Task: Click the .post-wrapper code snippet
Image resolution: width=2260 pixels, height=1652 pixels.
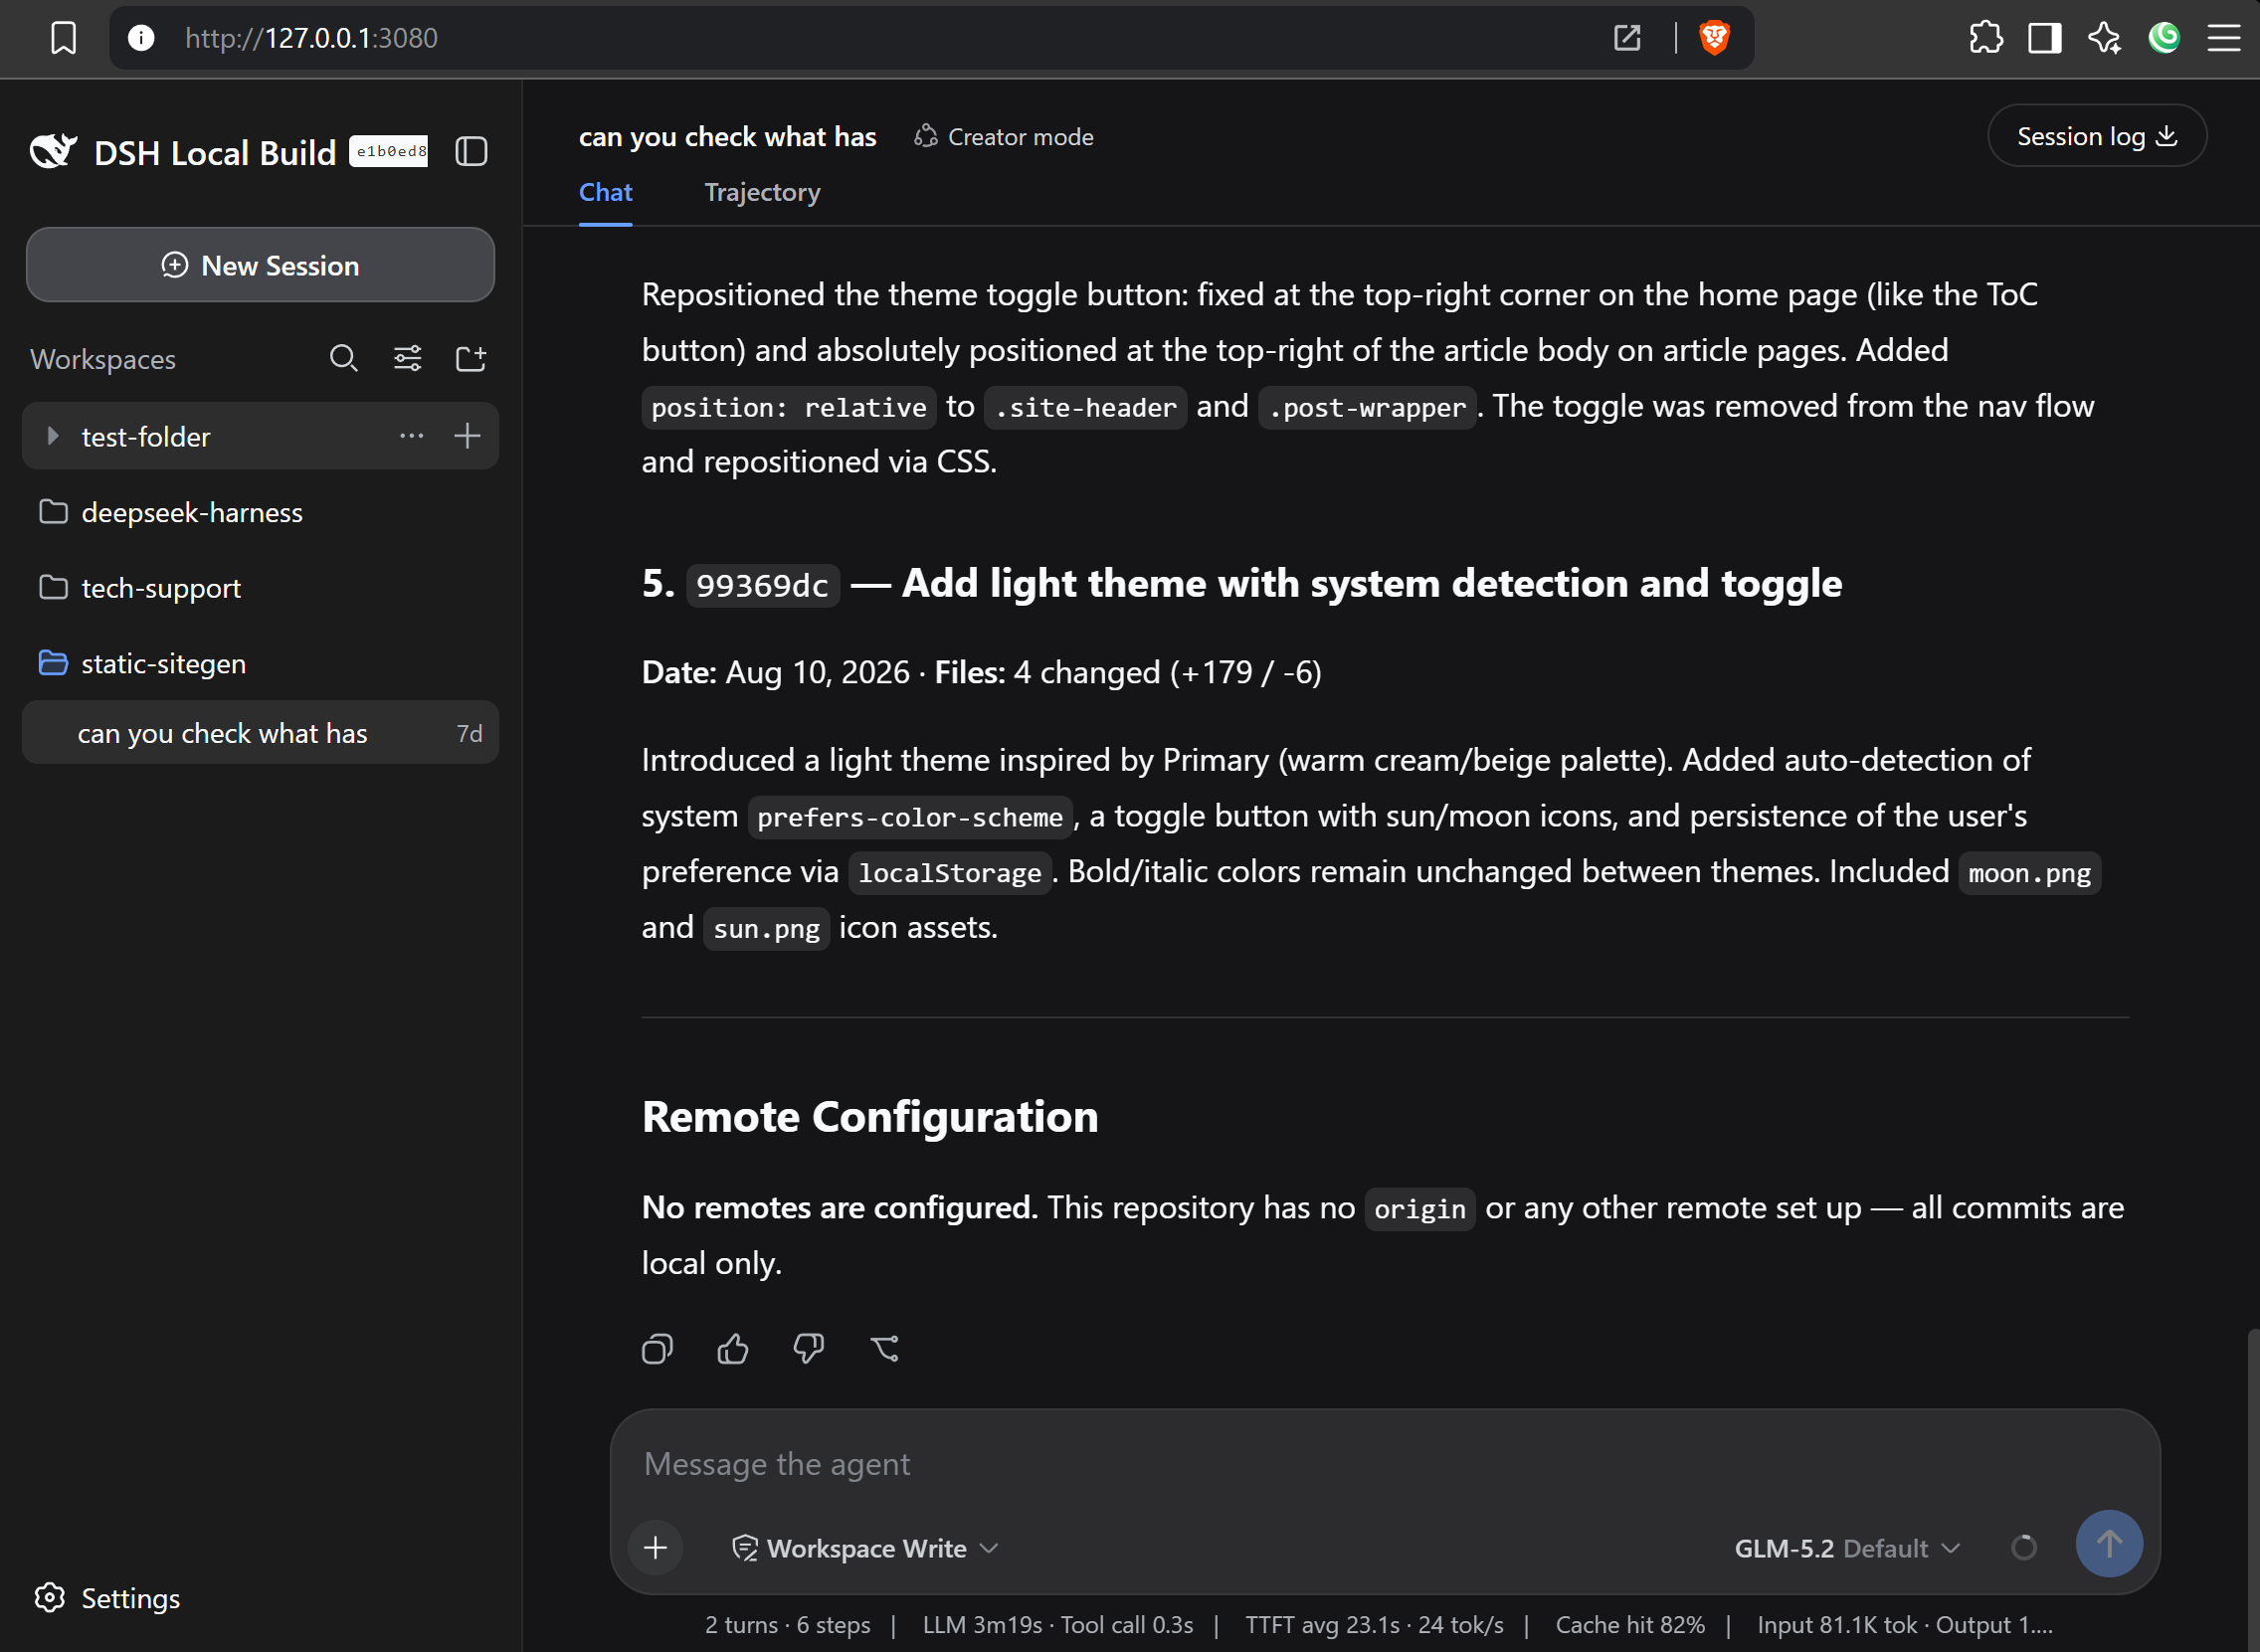Action: (1367, 407)
